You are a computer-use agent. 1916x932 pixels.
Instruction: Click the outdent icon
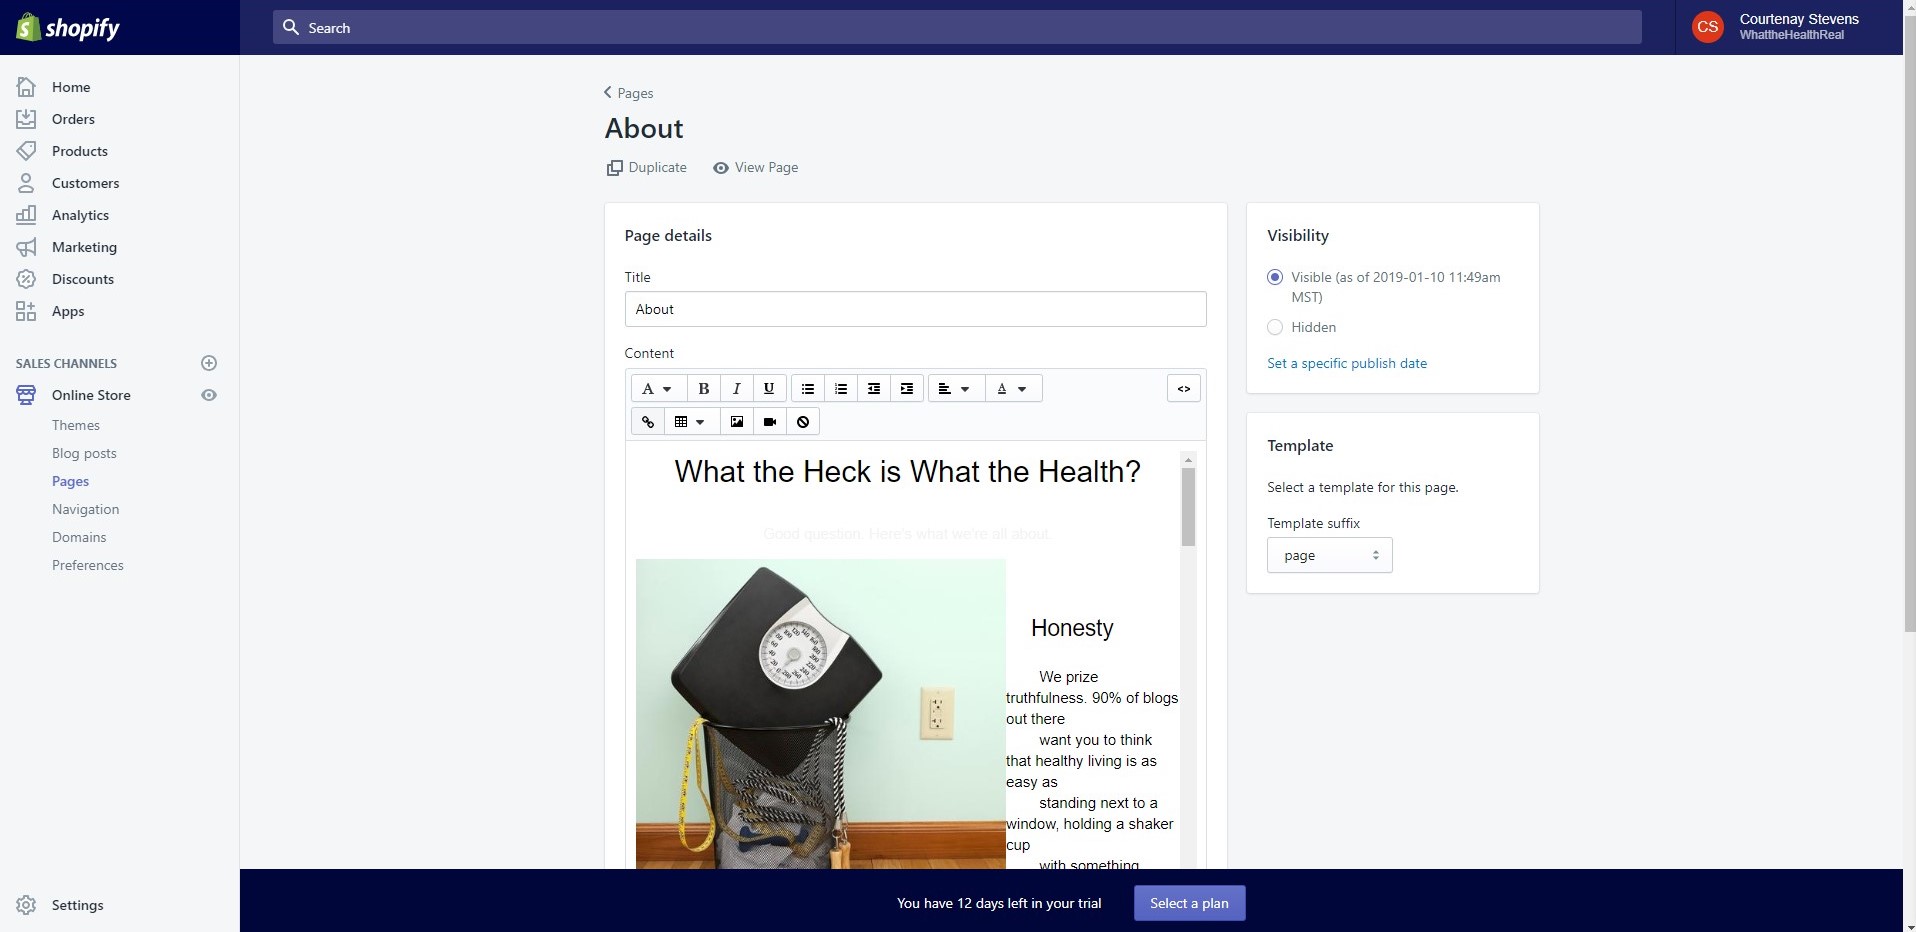point(874,388)
